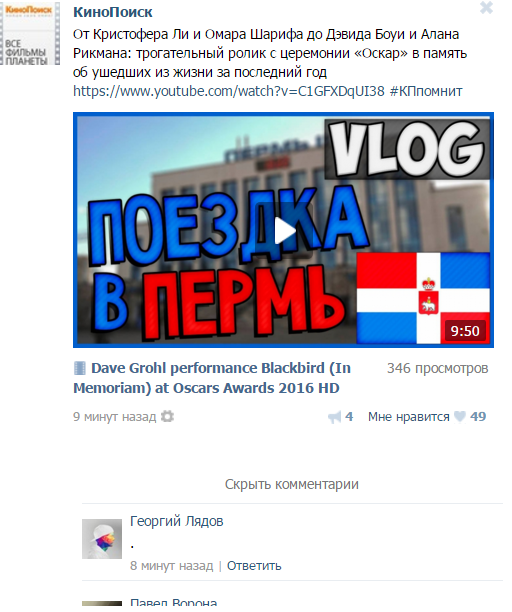Like the post with 'Мне нравится'
The height and width of the screenshot is (612, 512).
(x=408, y=417)
